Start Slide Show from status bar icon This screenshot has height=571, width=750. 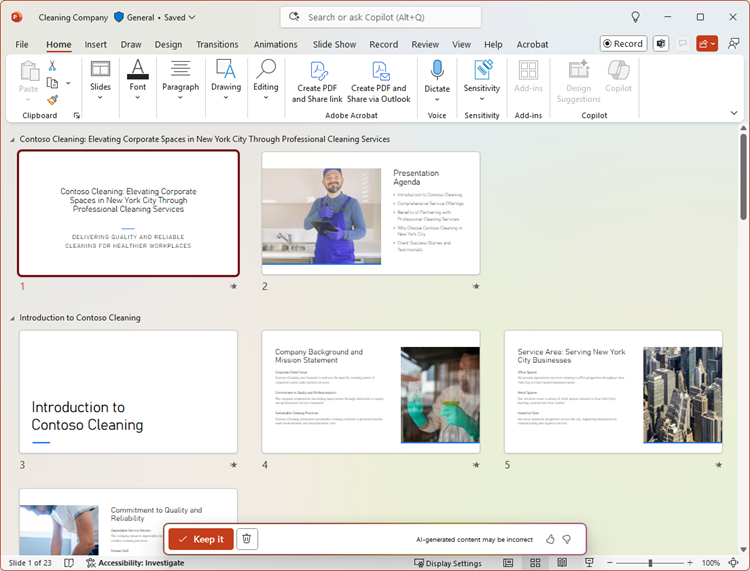click(x=589, y=563)
